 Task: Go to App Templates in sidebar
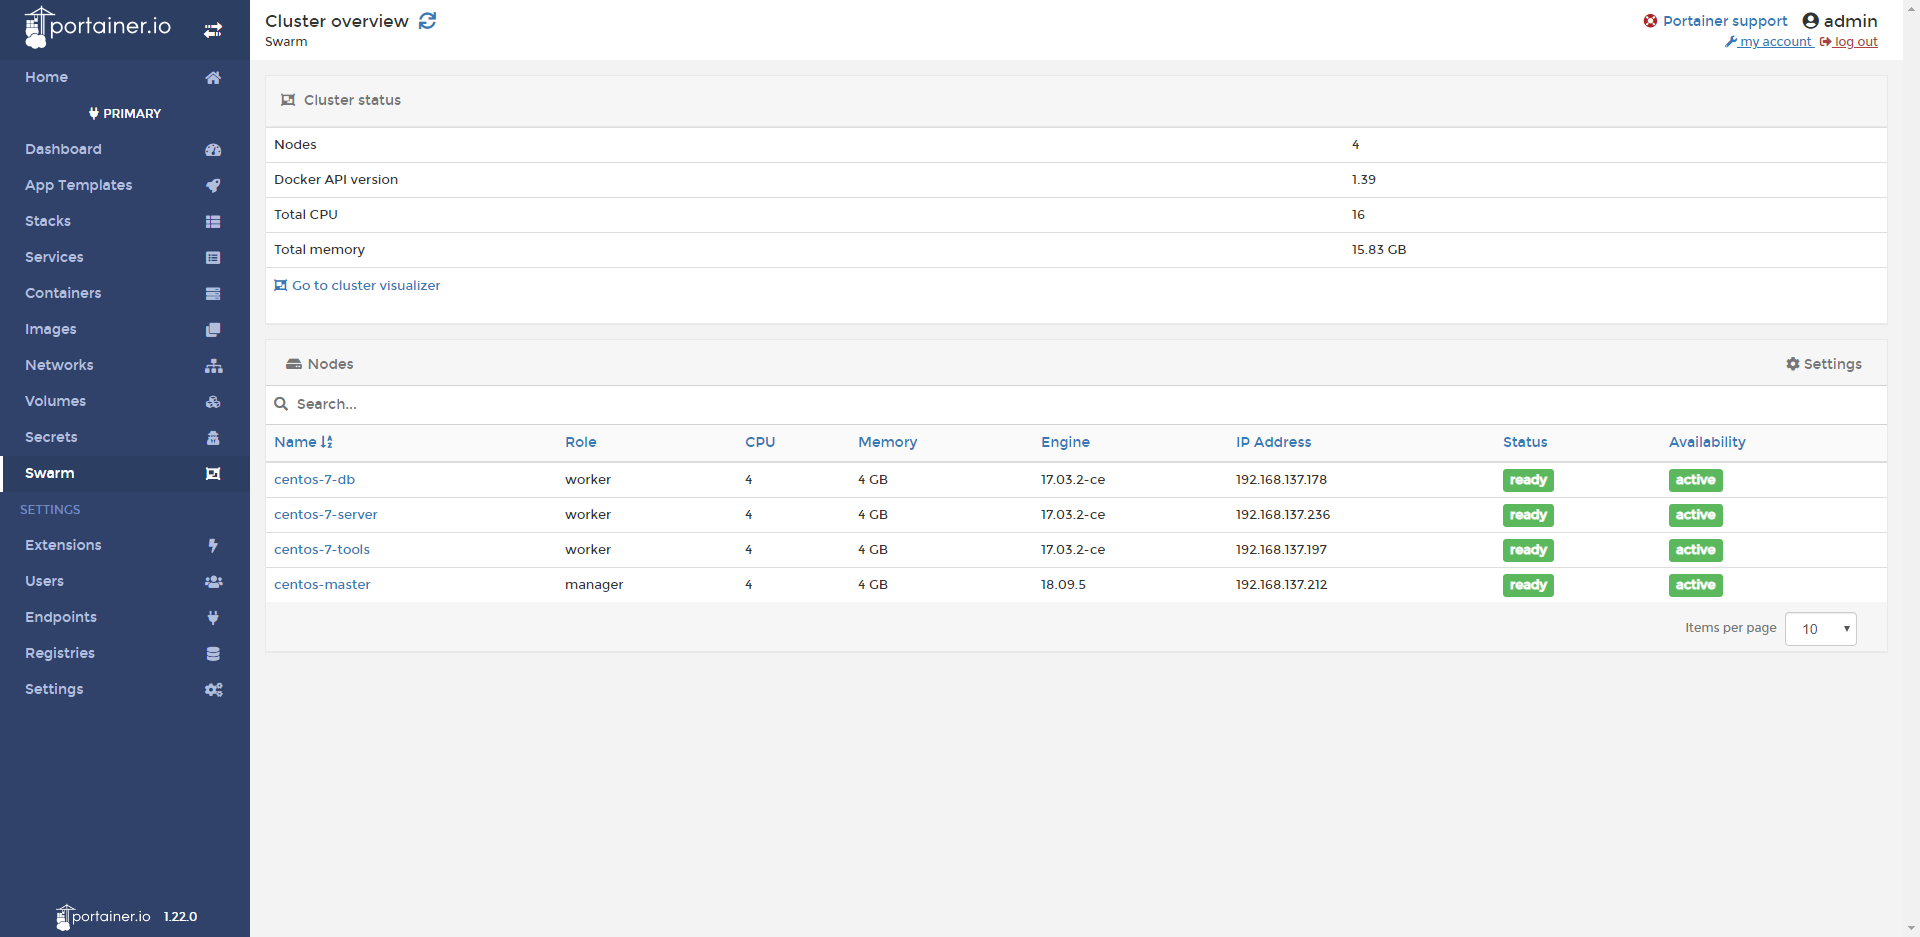coord(78,185)
